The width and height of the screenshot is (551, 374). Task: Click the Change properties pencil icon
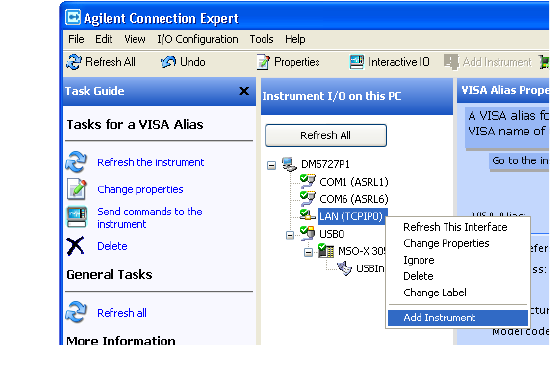pos(77,189)
